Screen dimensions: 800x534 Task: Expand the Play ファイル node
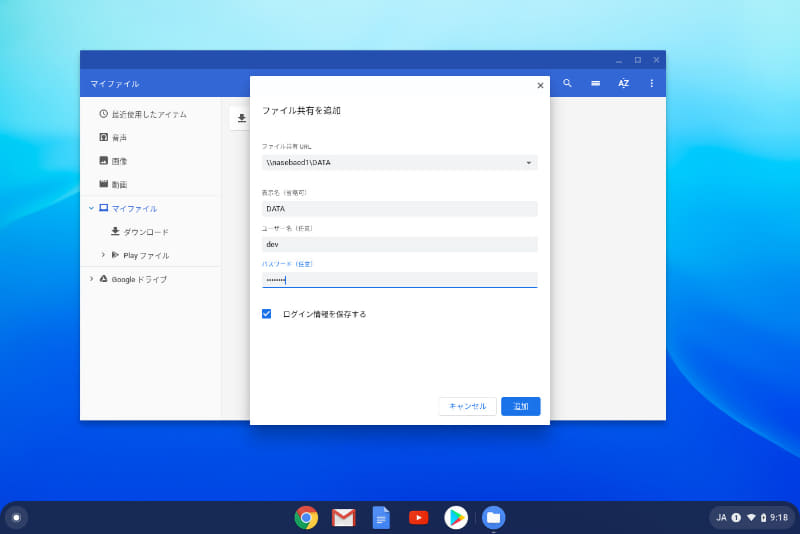point(103,255)
